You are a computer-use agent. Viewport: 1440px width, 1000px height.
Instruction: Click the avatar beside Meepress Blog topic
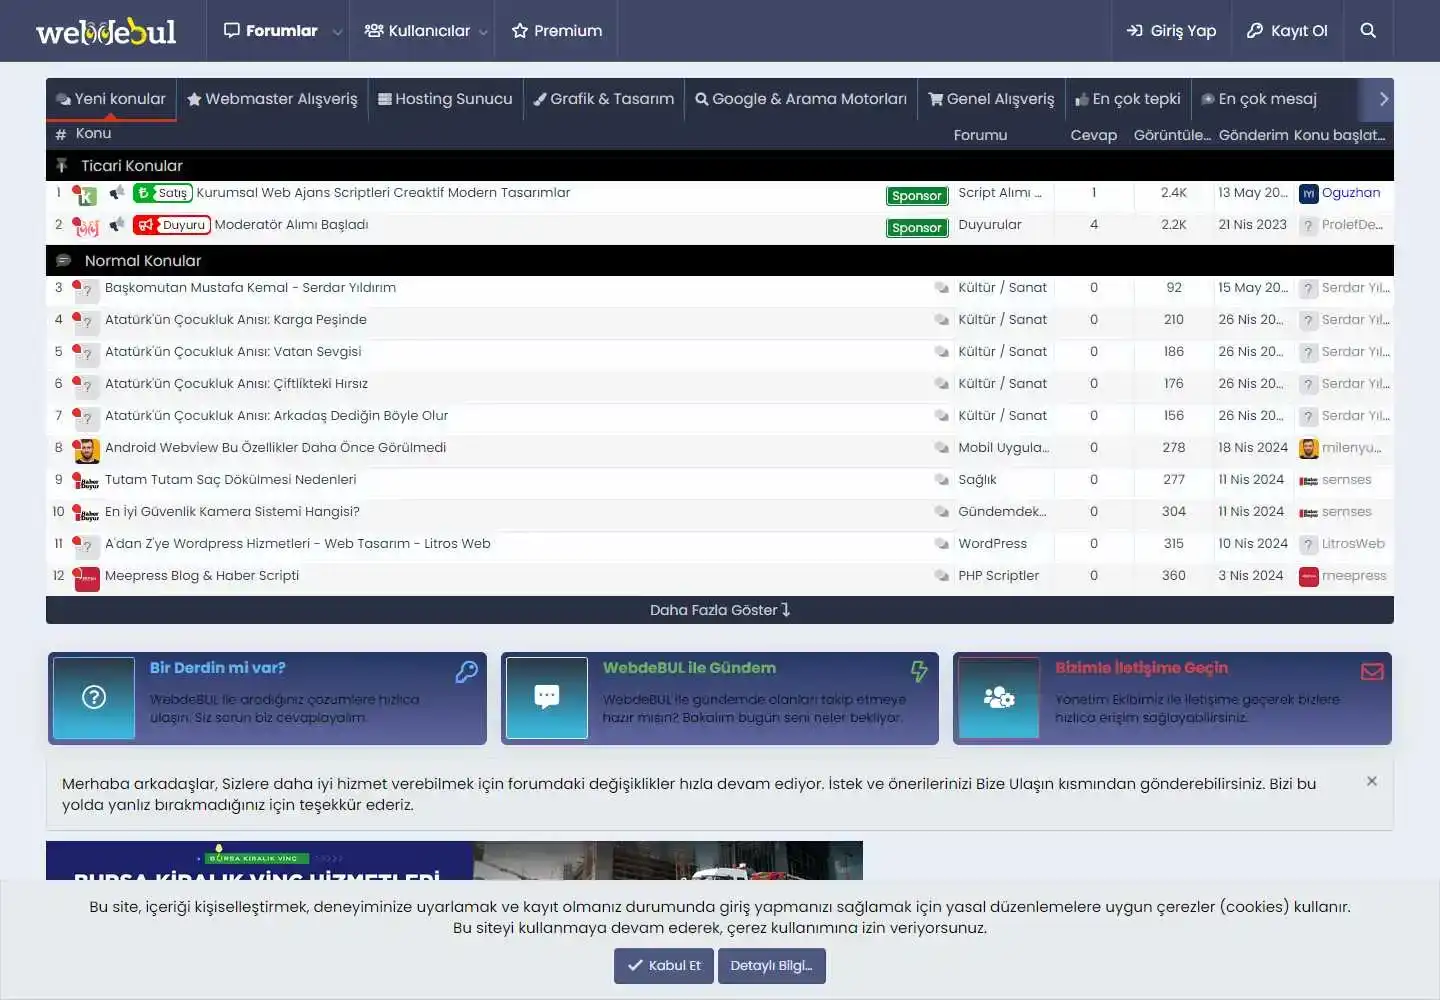[87, 579]
